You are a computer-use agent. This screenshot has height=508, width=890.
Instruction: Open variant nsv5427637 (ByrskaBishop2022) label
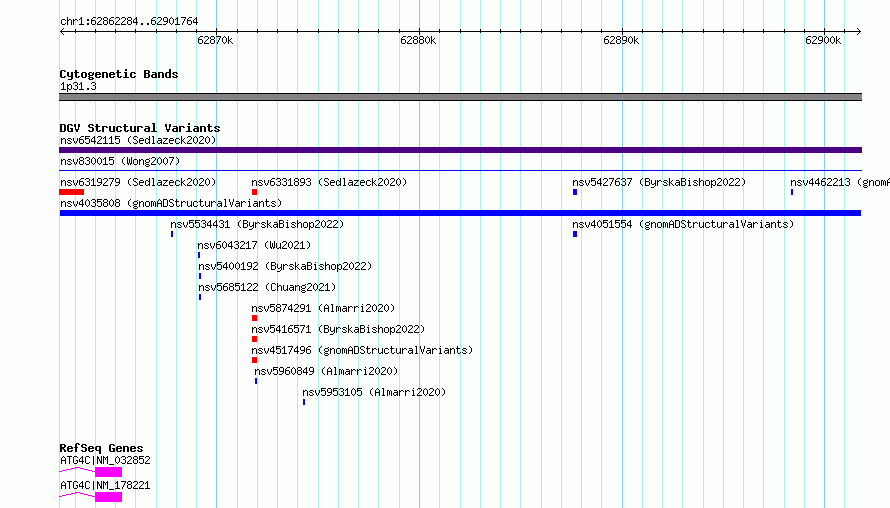659,182
